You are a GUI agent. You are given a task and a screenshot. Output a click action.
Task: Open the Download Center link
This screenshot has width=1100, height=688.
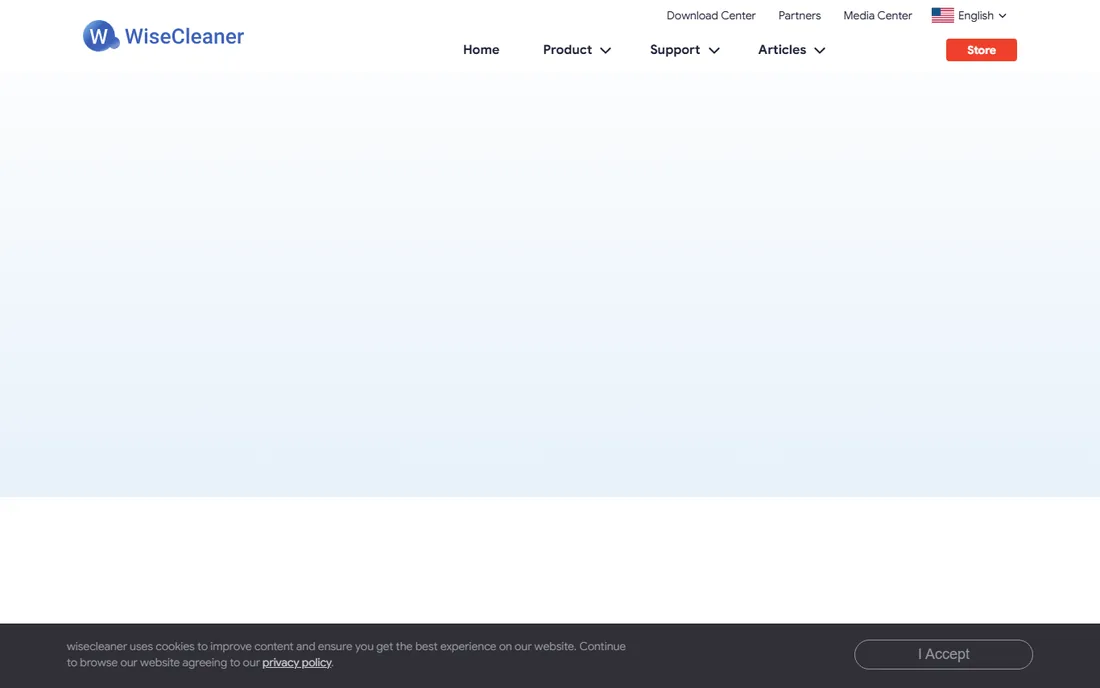click(711, 15)
